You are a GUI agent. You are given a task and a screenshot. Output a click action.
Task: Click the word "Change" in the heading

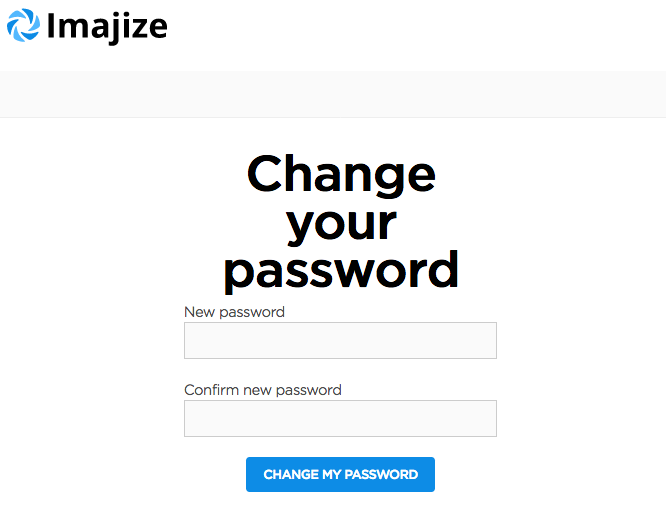click(341, 174)
